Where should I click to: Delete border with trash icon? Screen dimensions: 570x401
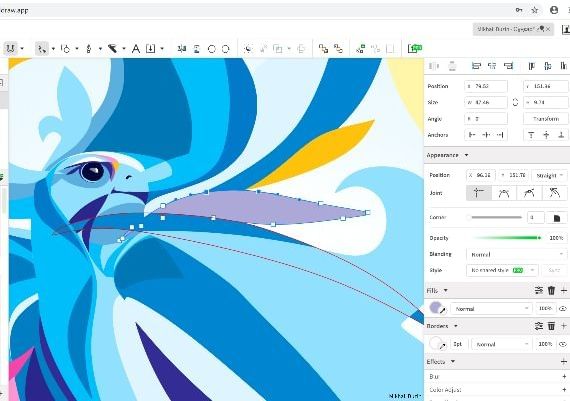pyautogui.click(x=551, y=326)
